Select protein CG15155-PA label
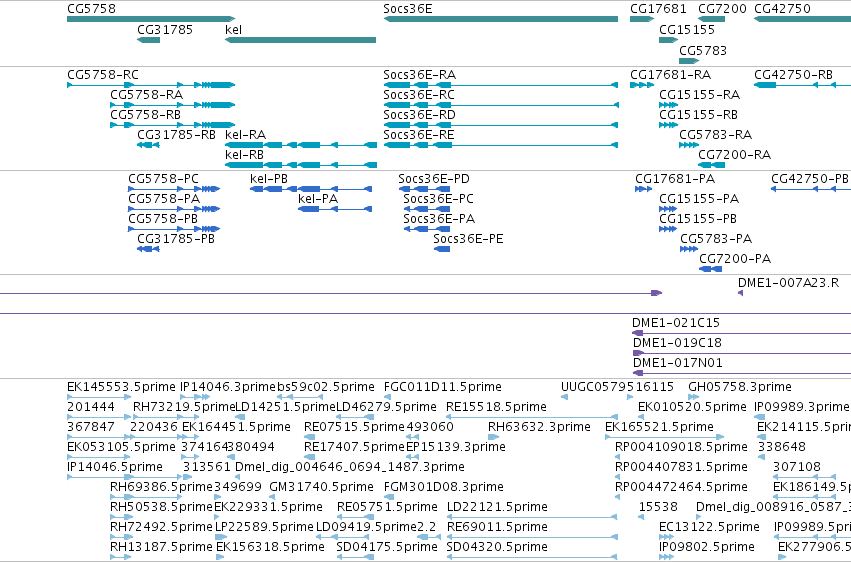 pyautogui.click(x=699, y=199)
